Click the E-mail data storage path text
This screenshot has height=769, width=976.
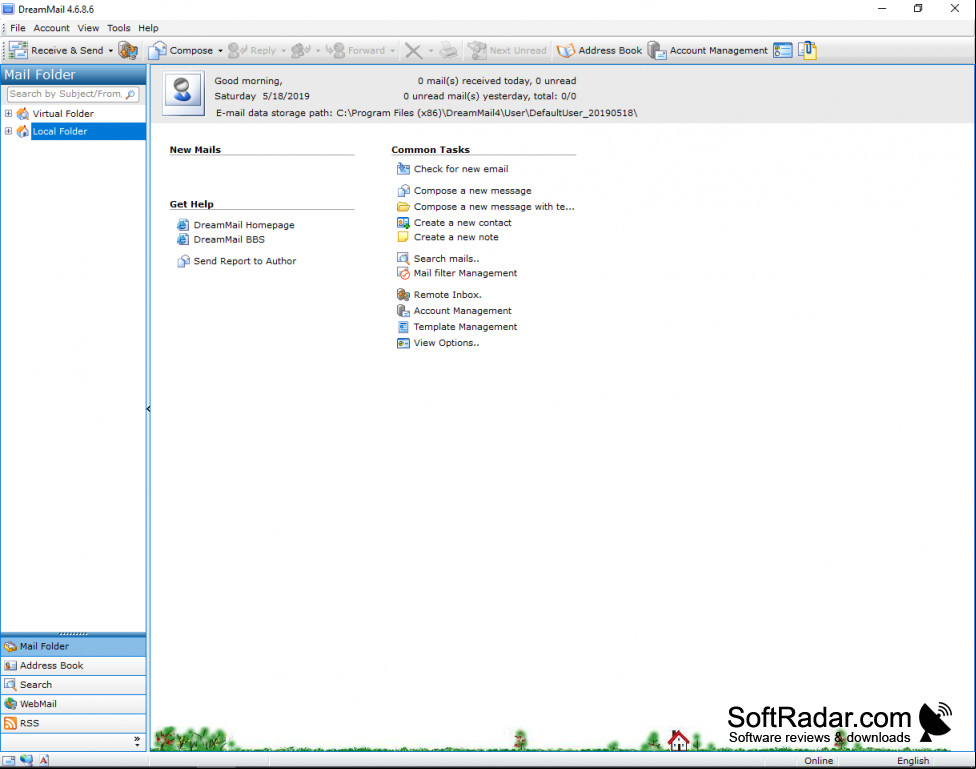click(x=426, y=113)
